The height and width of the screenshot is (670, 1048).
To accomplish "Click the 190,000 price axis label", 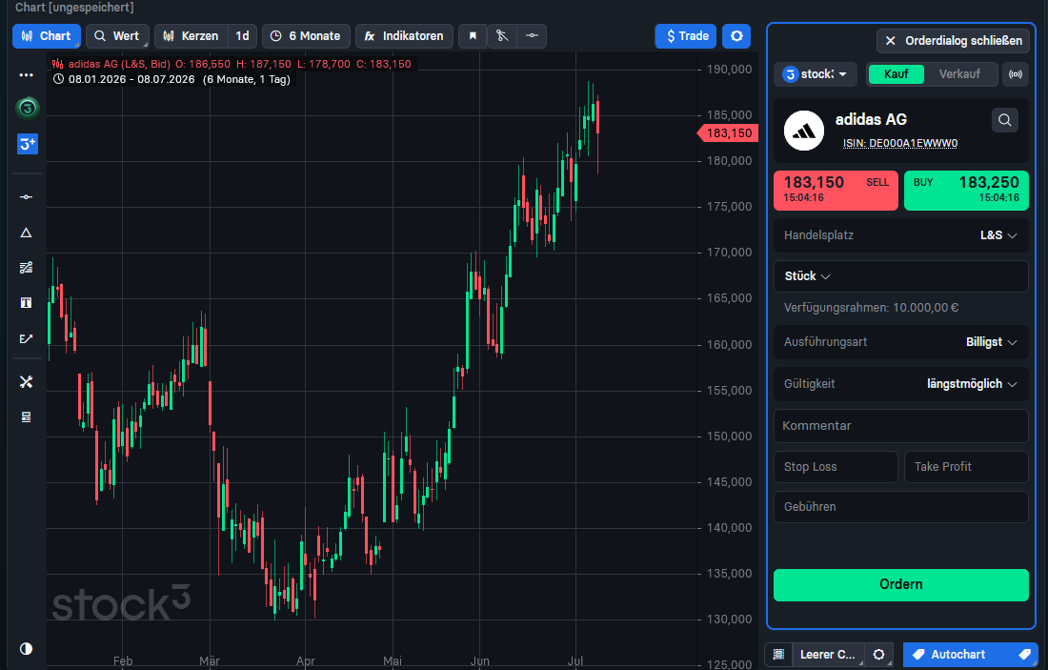I will pos(729,70).
